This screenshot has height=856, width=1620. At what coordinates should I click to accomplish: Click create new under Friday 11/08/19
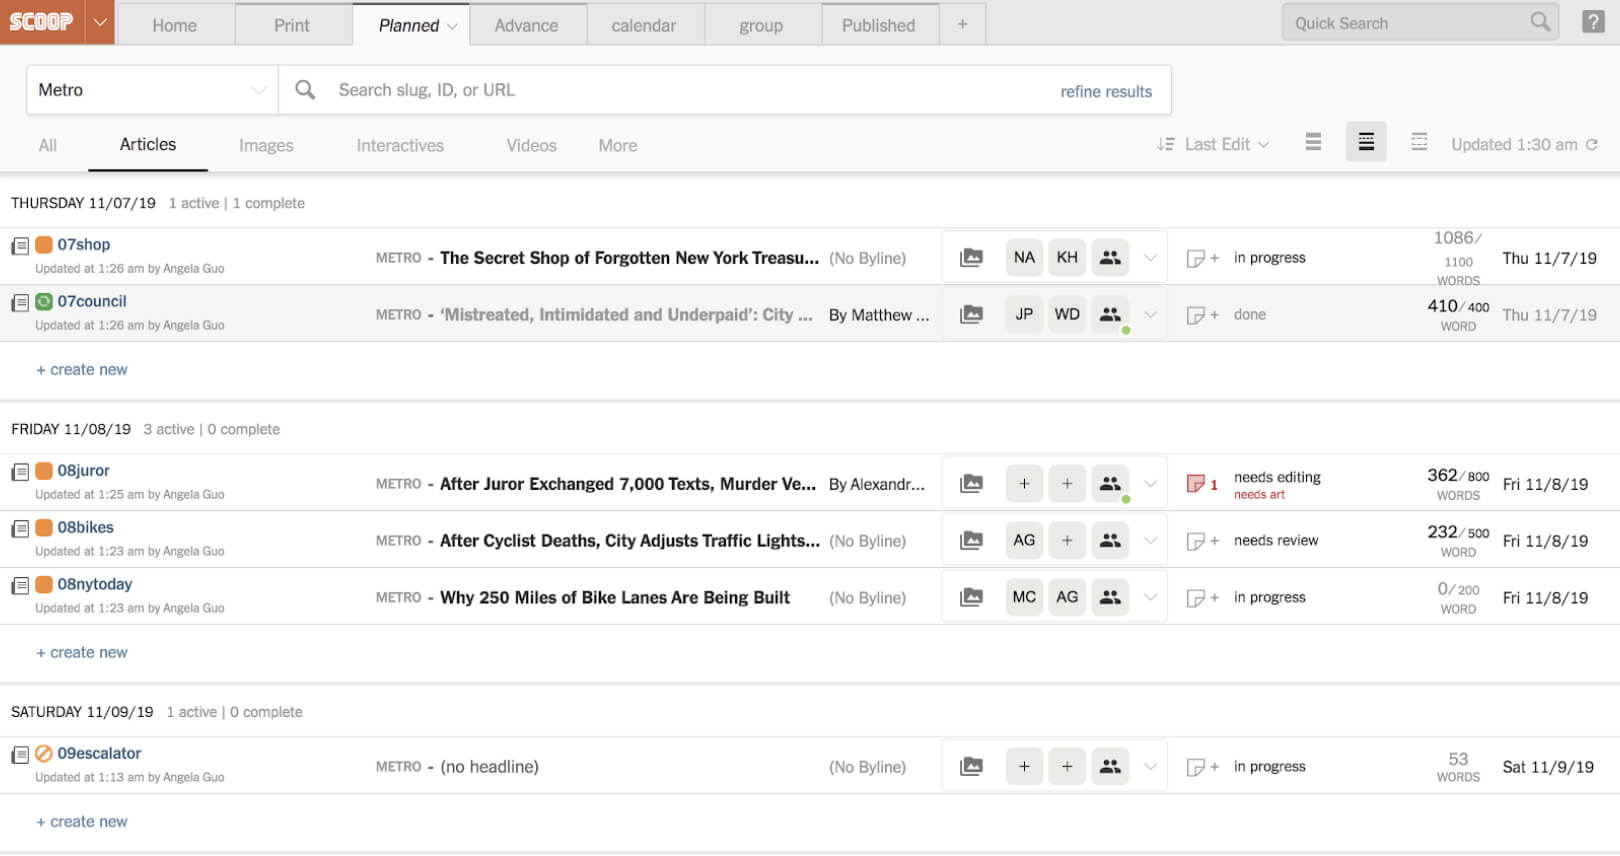pyautogui.click(x=82, y=653)
